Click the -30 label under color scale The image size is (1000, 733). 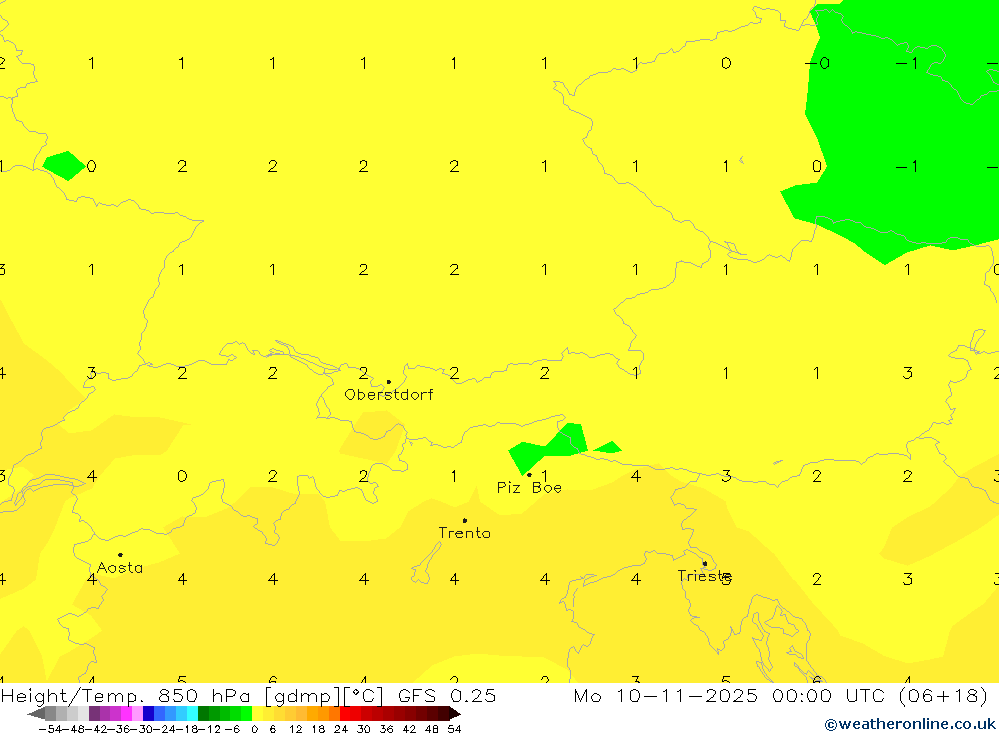(142, 729)
